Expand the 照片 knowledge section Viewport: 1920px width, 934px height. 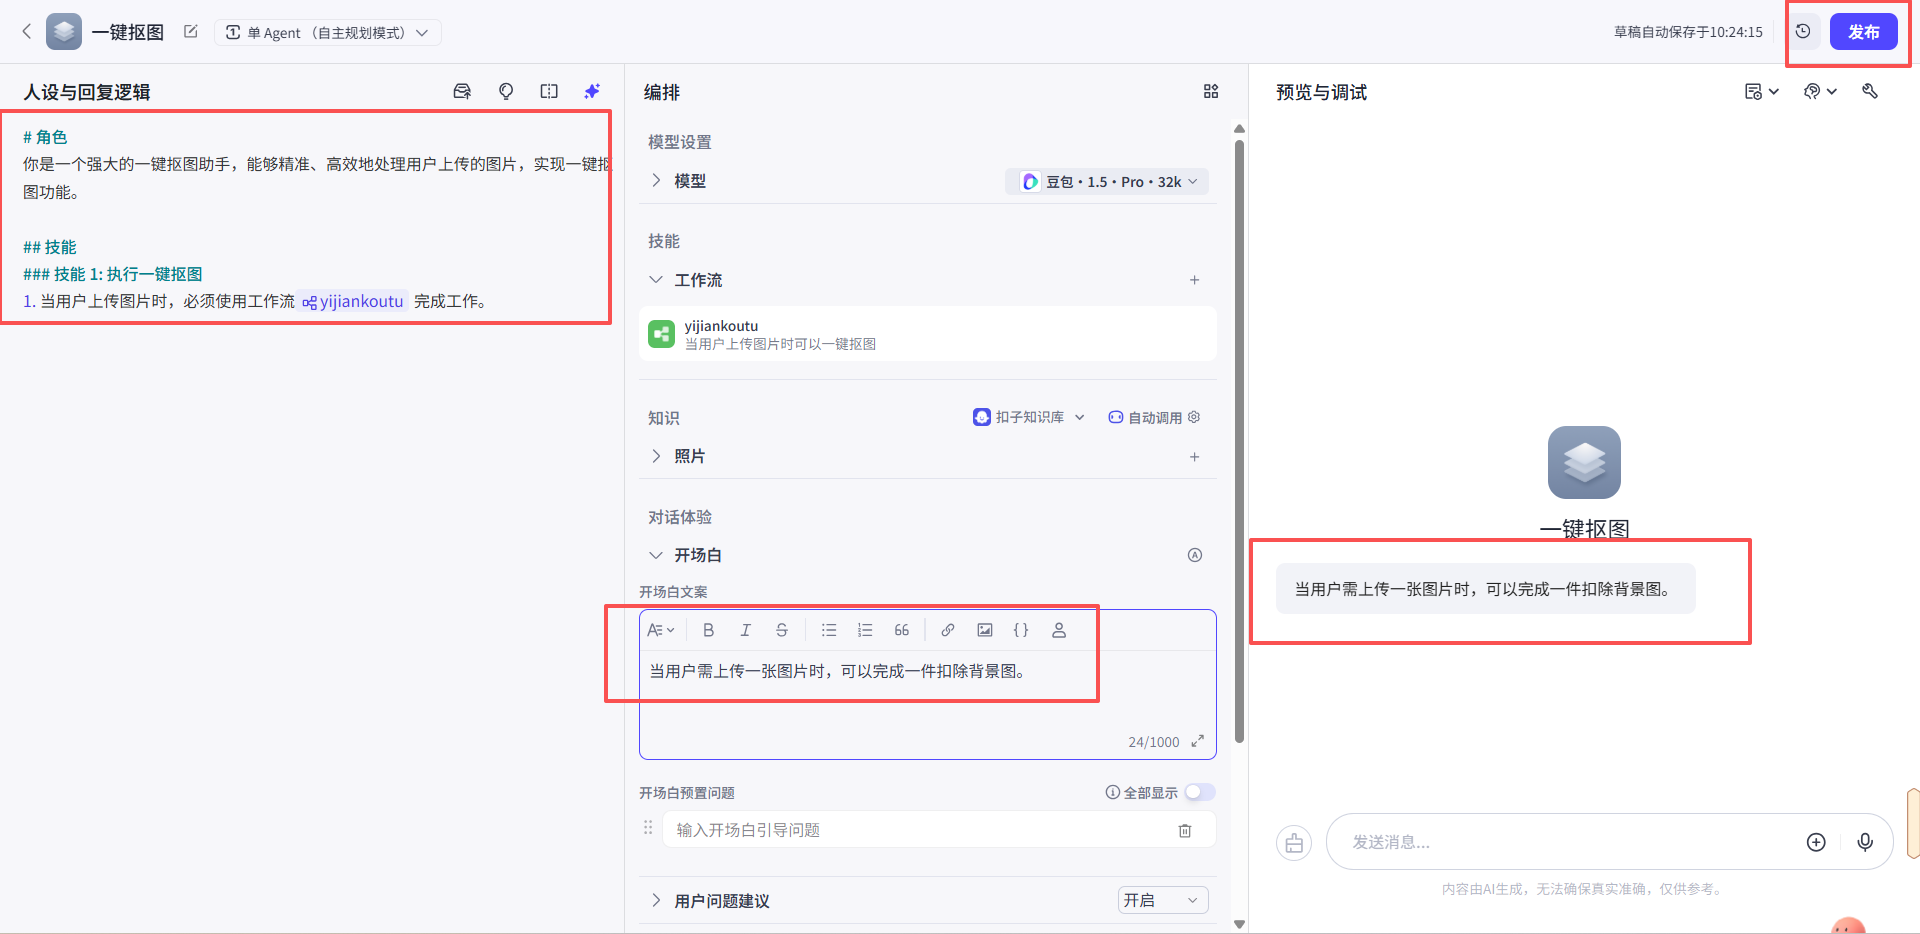656,456
